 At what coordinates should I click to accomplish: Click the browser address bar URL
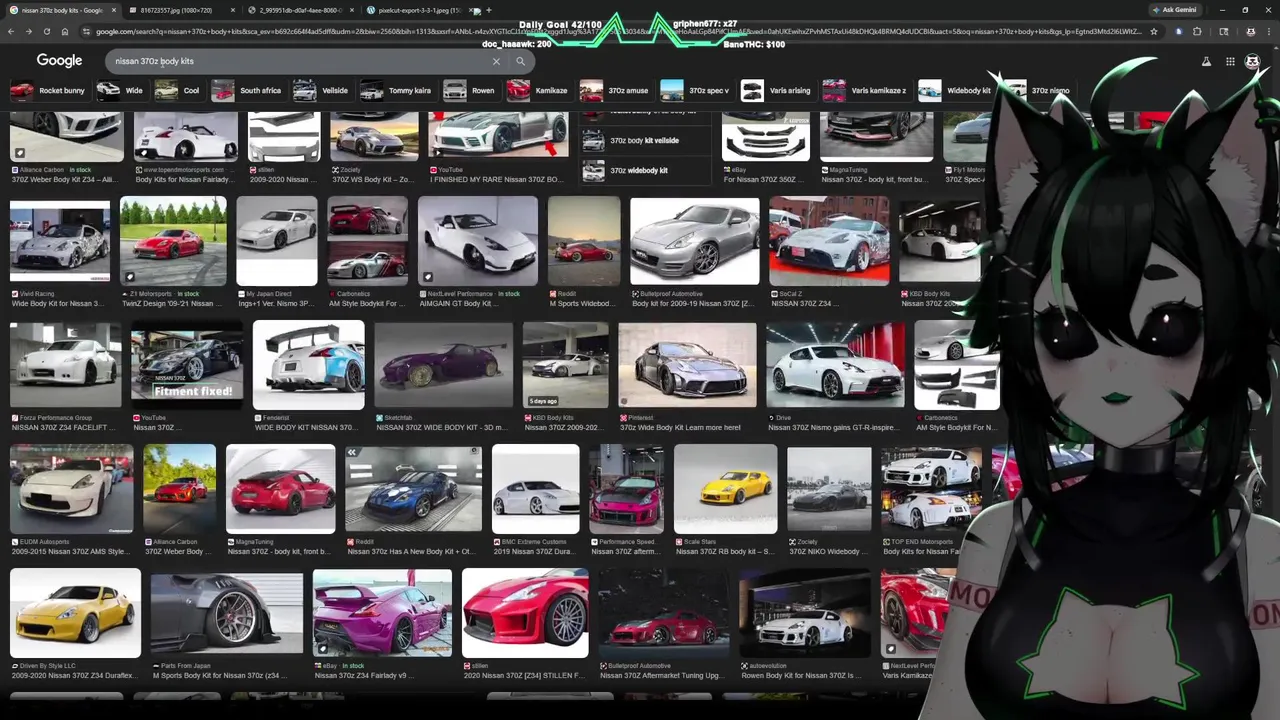(618, 31)
